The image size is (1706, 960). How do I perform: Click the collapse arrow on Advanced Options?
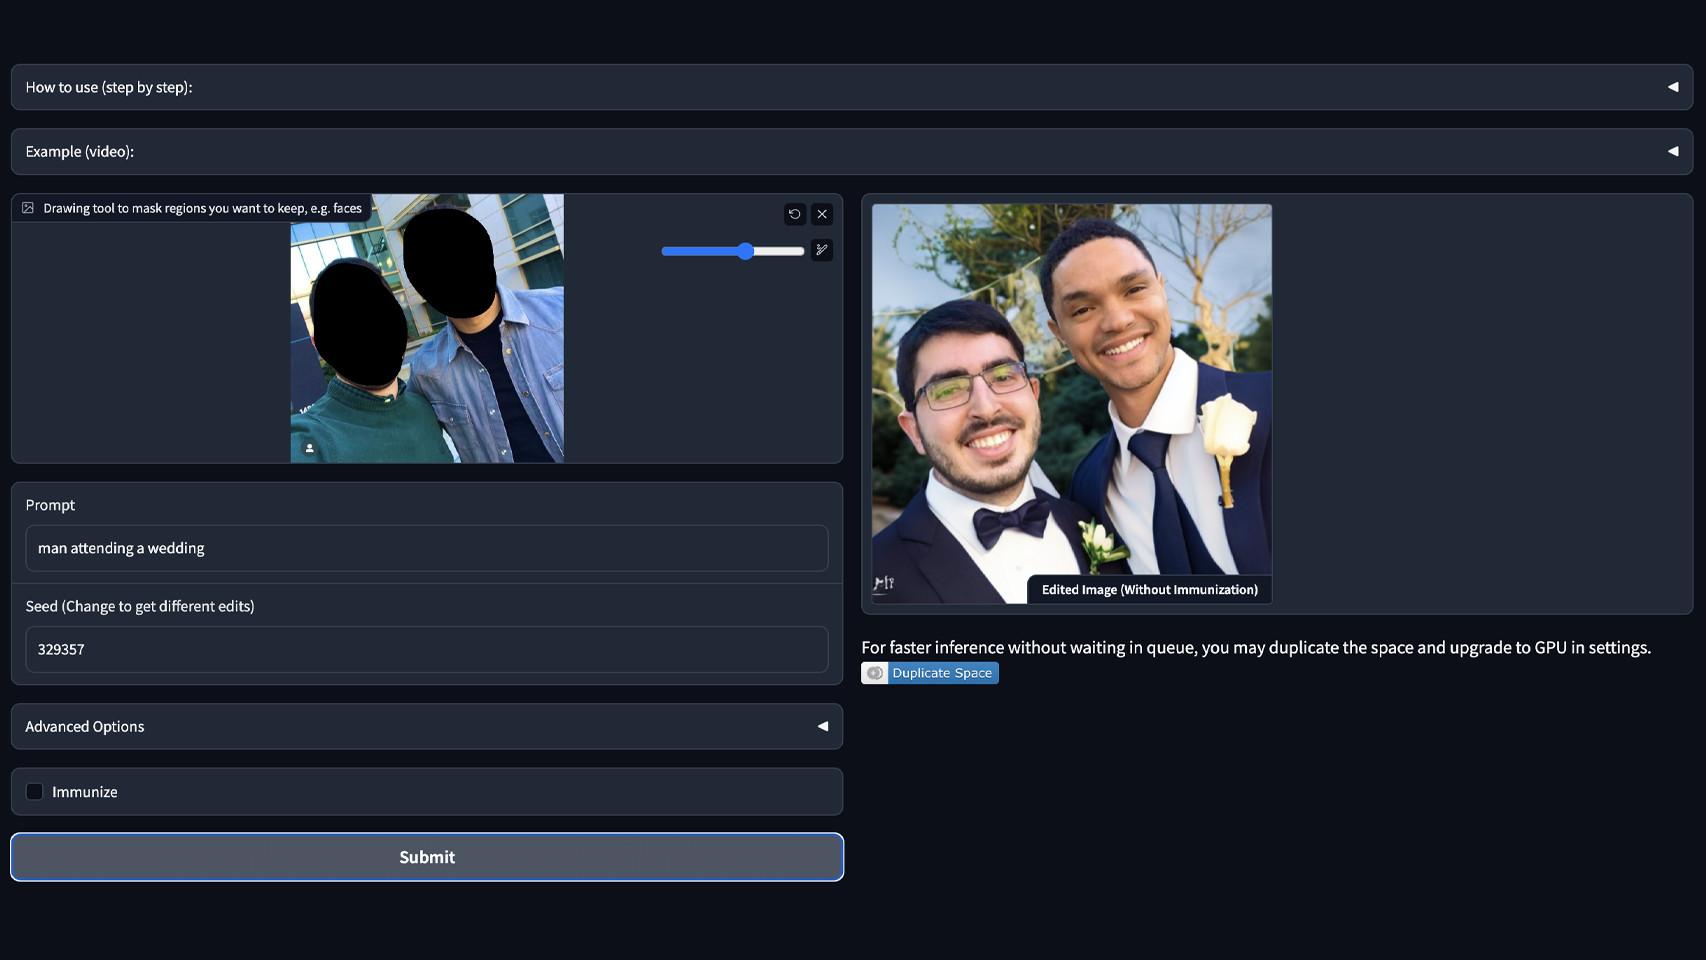click(x=822, y=726)
